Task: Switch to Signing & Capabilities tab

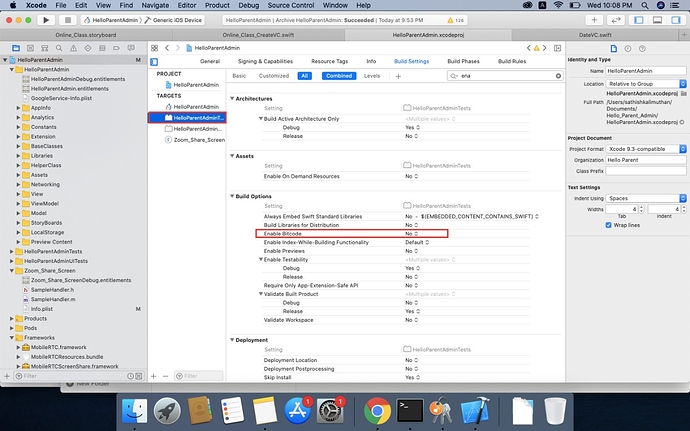Action: pos(265,61)
